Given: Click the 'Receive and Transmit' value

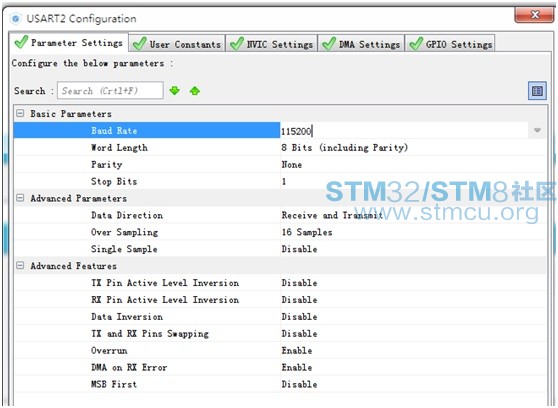Looking at the screenshot, I should [x=332, y=215].
